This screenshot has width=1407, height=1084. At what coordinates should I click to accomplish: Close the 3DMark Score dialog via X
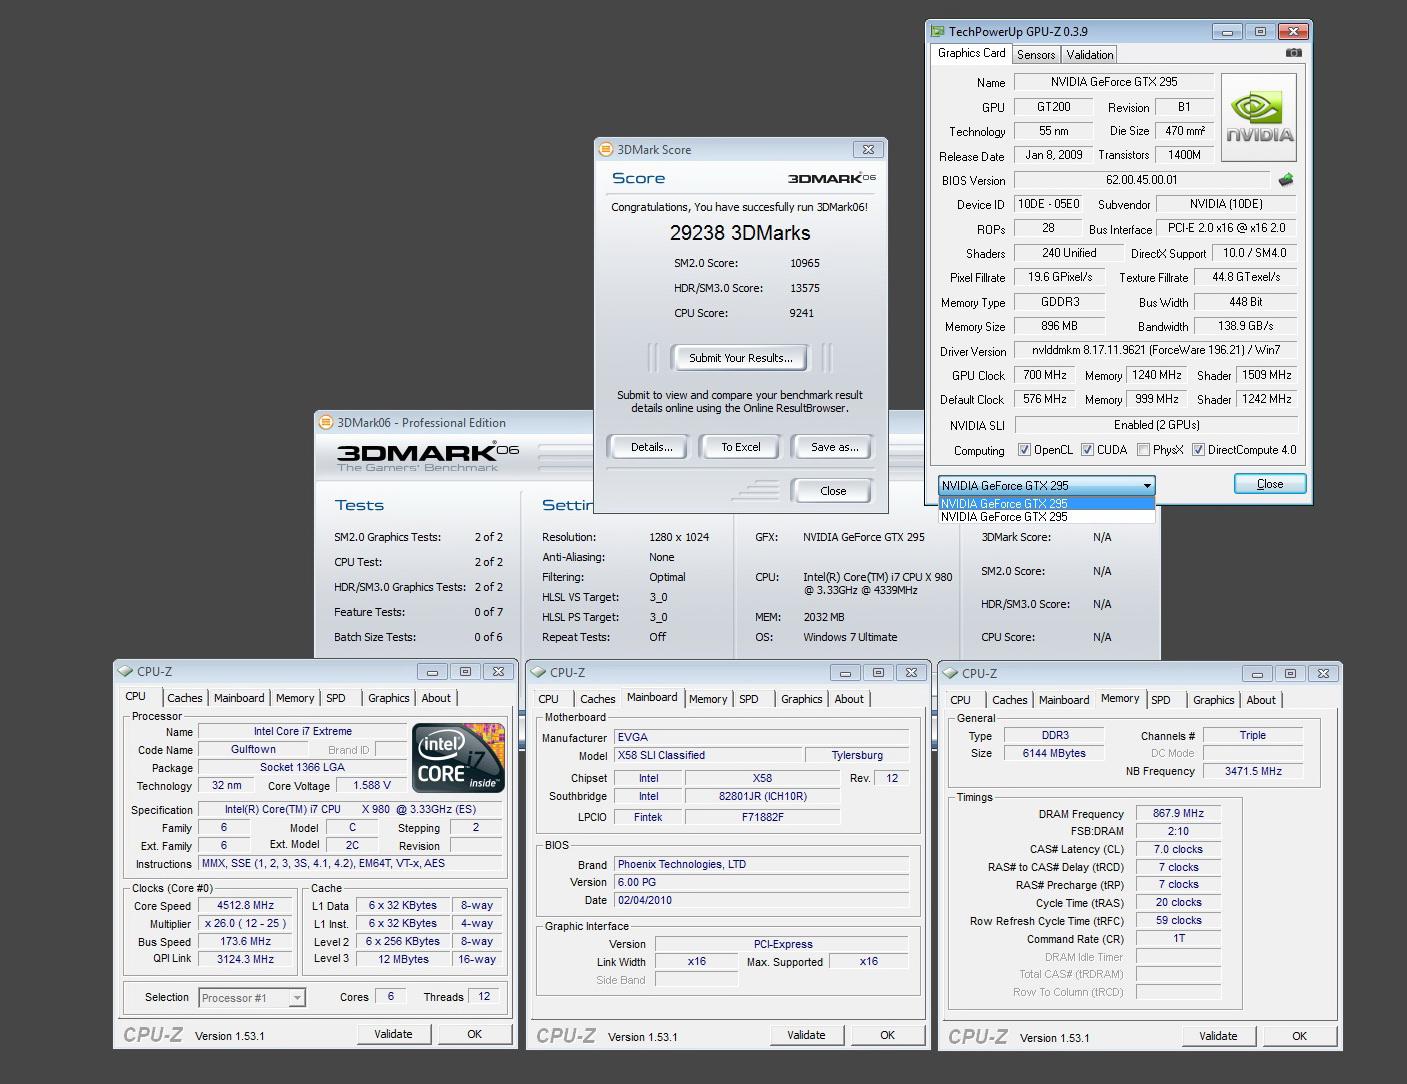[868, 149]
